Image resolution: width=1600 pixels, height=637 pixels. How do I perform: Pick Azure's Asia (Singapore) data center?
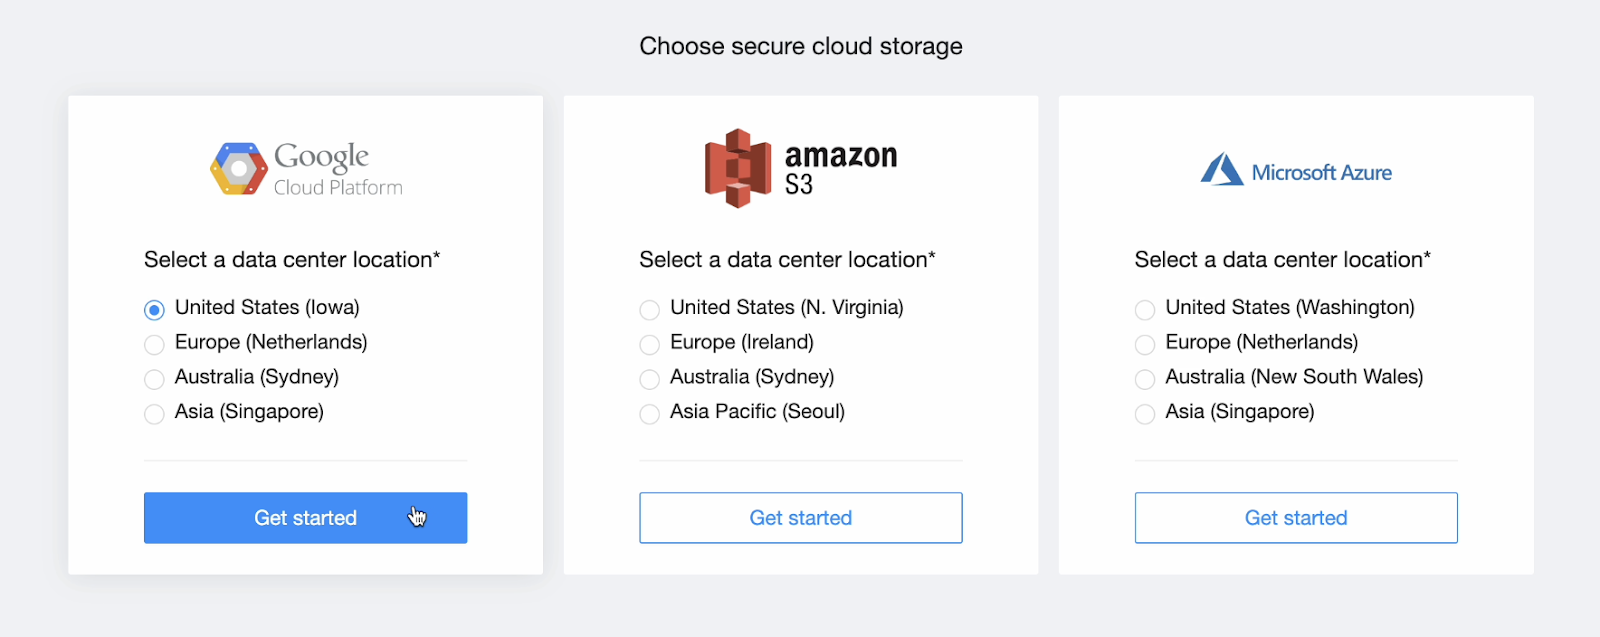1145,414
